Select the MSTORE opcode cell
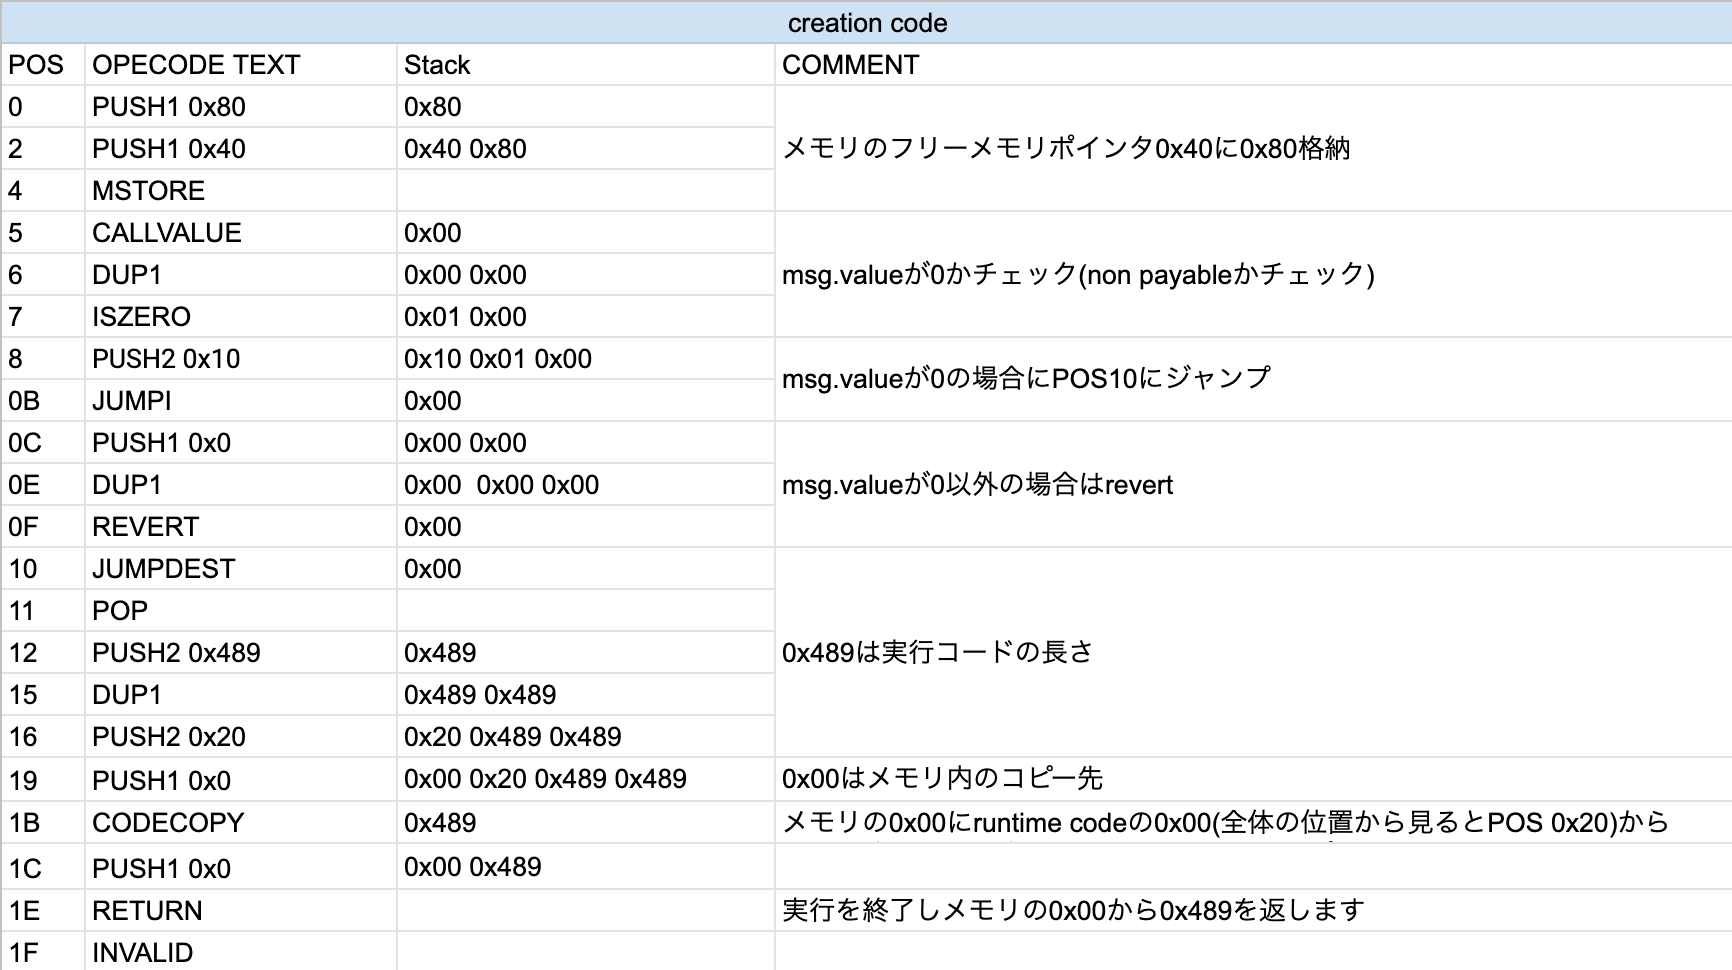This screenshot has width=1732, height=970. pyautogui.click(x=241, y=191)
